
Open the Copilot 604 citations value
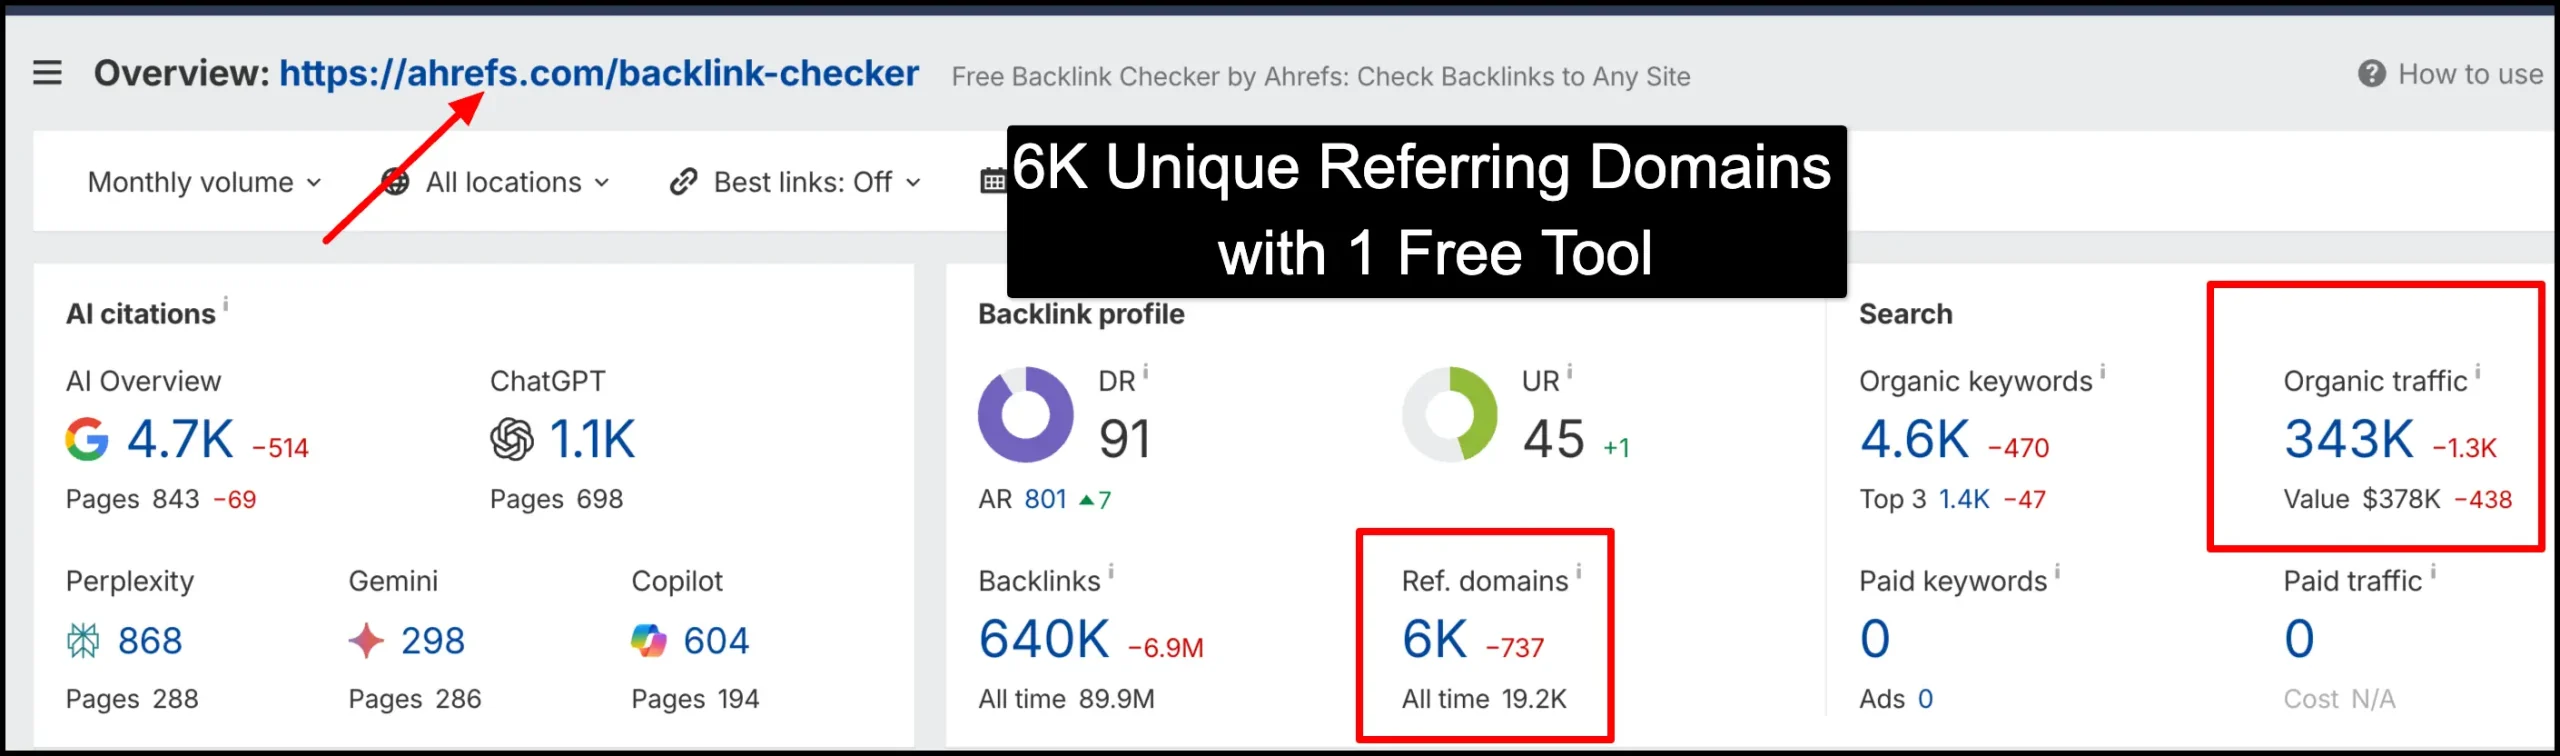tap(716, 640)
